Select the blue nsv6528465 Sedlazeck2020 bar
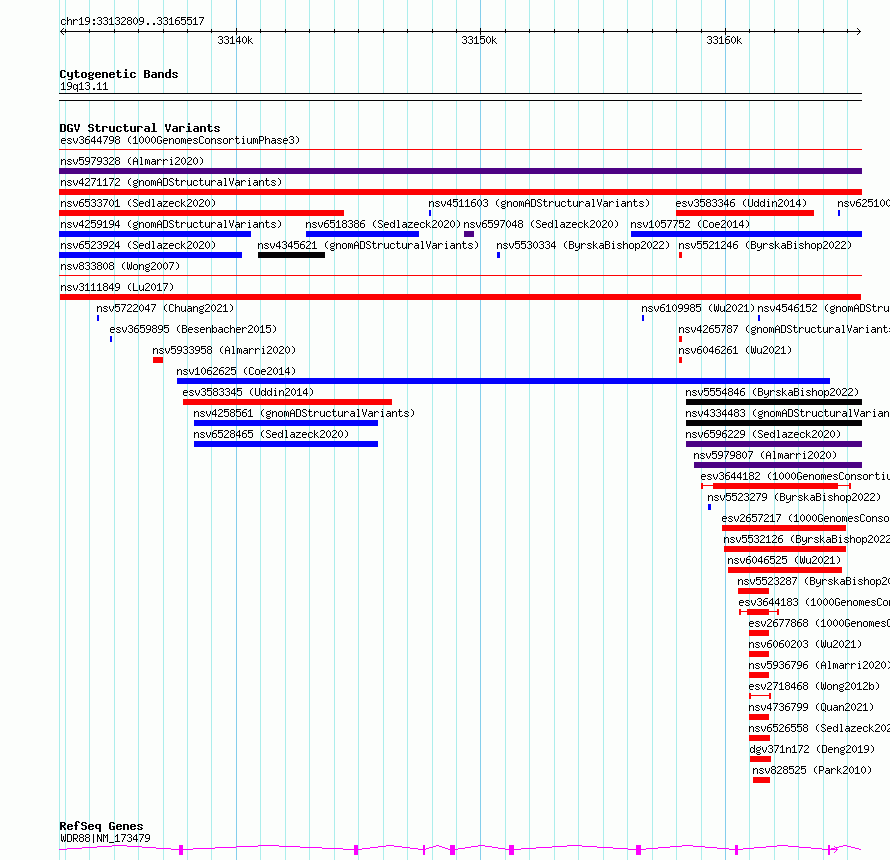Image resolution: width=890 pixels, height=860 pixels. [286, 444]
